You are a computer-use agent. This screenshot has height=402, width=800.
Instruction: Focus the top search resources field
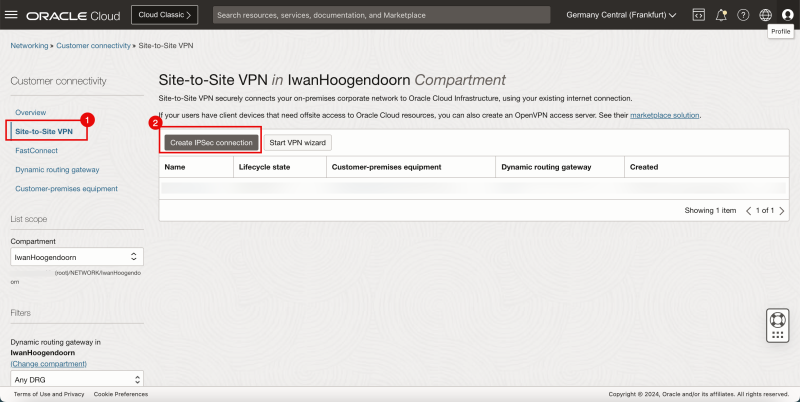381,15
